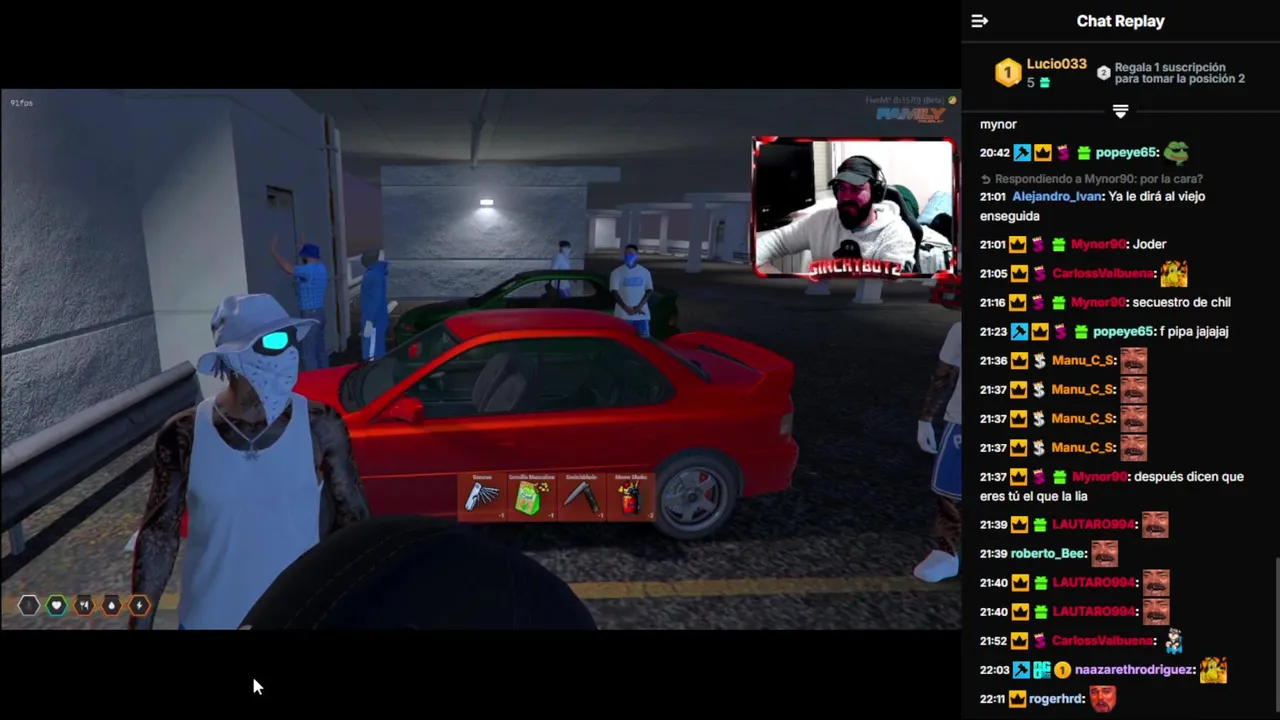Select the switchblade knife hotbar slot

pyautogui.click(x=581, y=497)
